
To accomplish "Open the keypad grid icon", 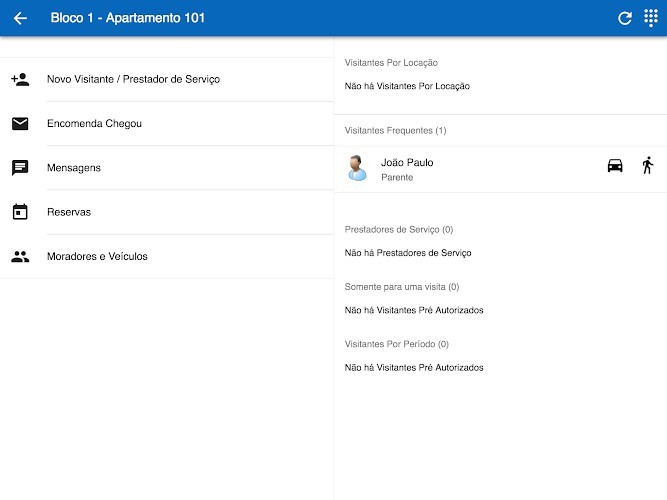I will coord(651,18).
